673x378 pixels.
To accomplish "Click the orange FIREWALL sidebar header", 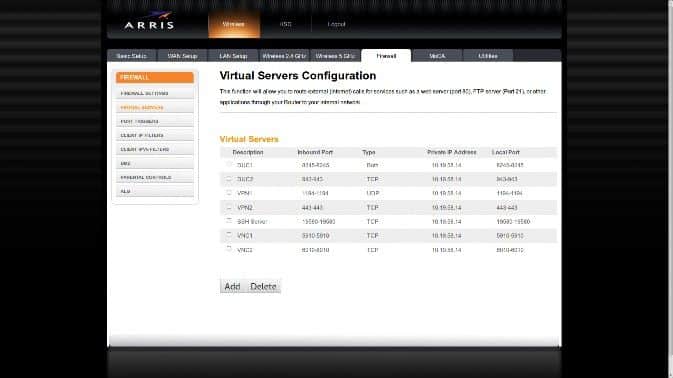I will tap(155, 77).
